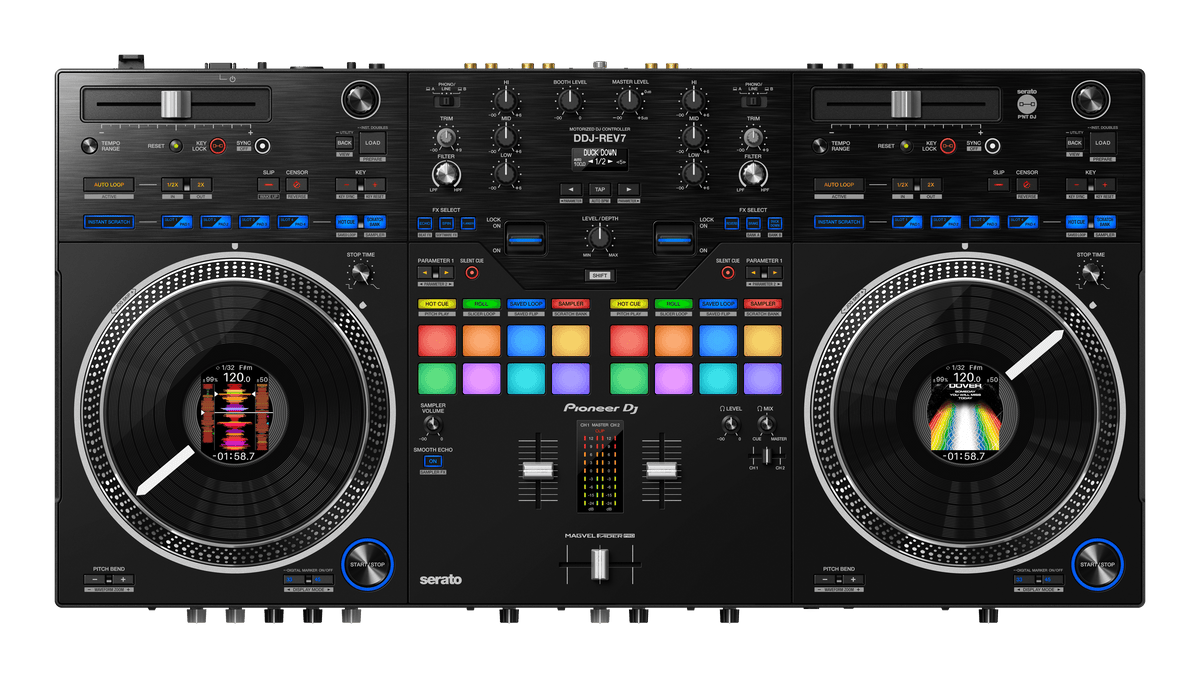Flip the right FX LOCK ON lever
1200x678 pixels.
[672, 238]
